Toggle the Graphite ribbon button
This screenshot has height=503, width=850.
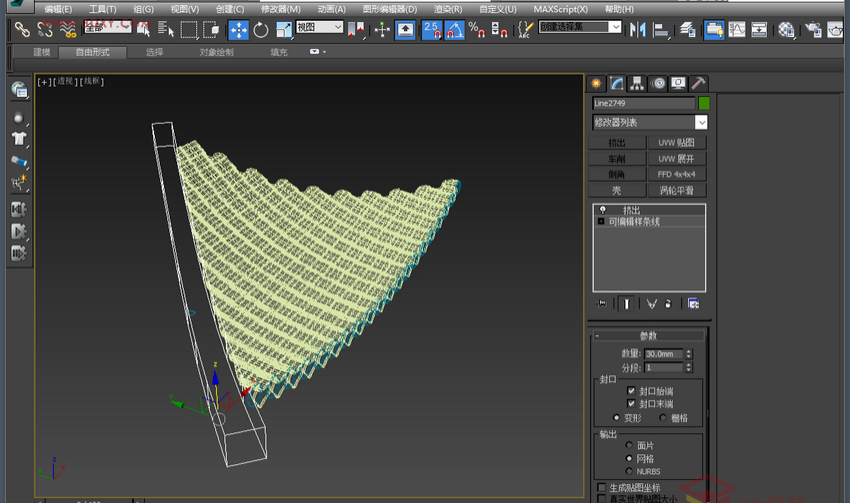point(714,29)
